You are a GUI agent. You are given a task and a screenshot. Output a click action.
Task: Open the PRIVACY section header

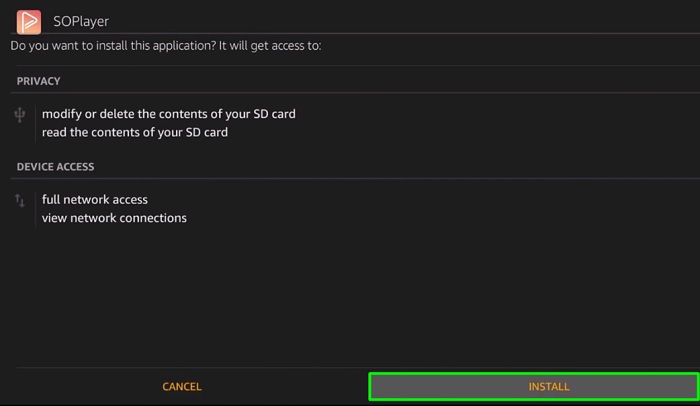point(38,81)
